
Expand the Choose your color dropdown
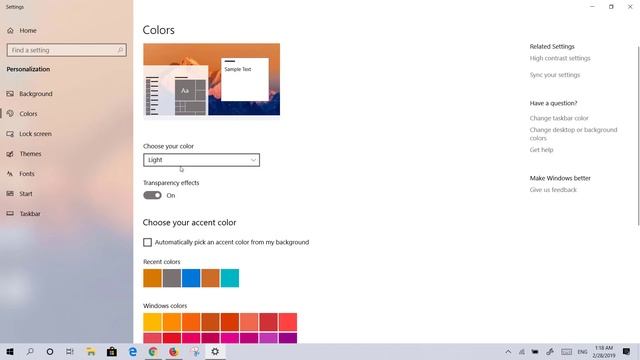tap(201, 160)
